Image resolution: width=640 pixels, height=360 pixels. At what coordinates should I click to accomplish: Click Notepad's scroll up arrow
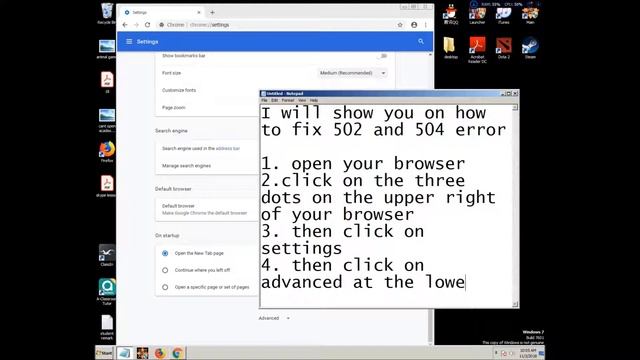(515, 107)
